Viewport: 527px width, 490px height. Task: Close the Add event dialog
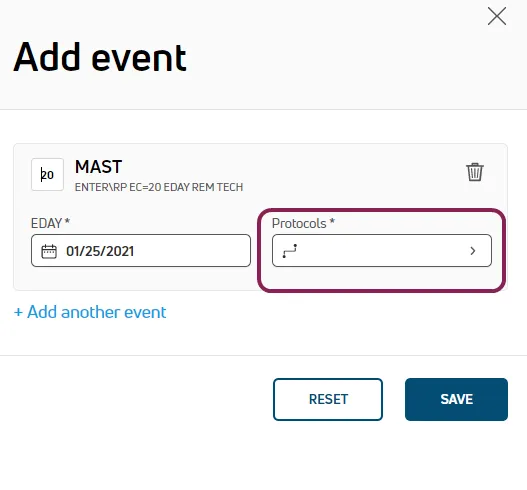point(497,16)
